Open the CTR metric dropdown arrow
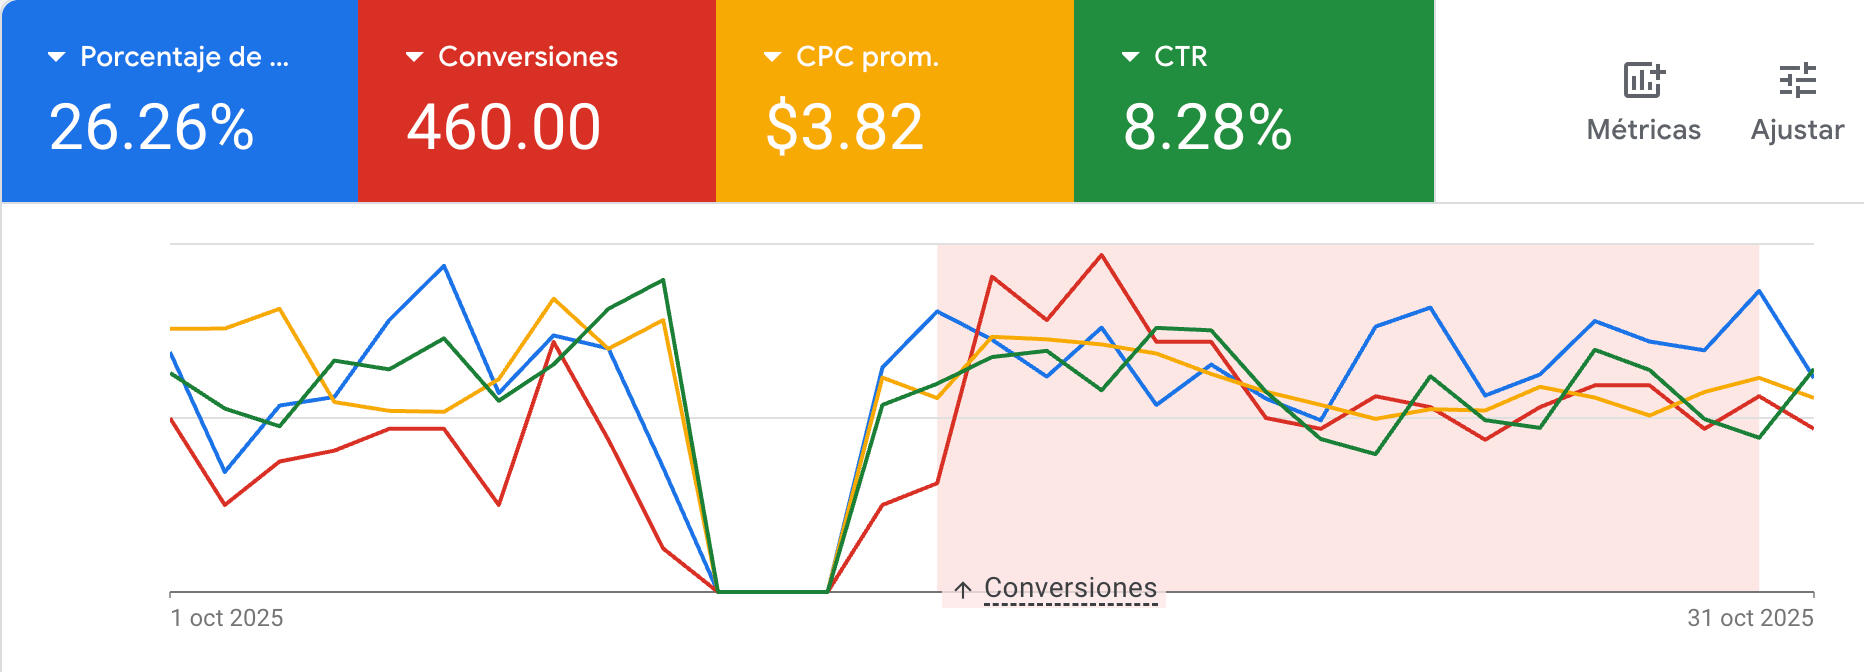This screenshot has height=672, width=1864. coord(1130,57)
